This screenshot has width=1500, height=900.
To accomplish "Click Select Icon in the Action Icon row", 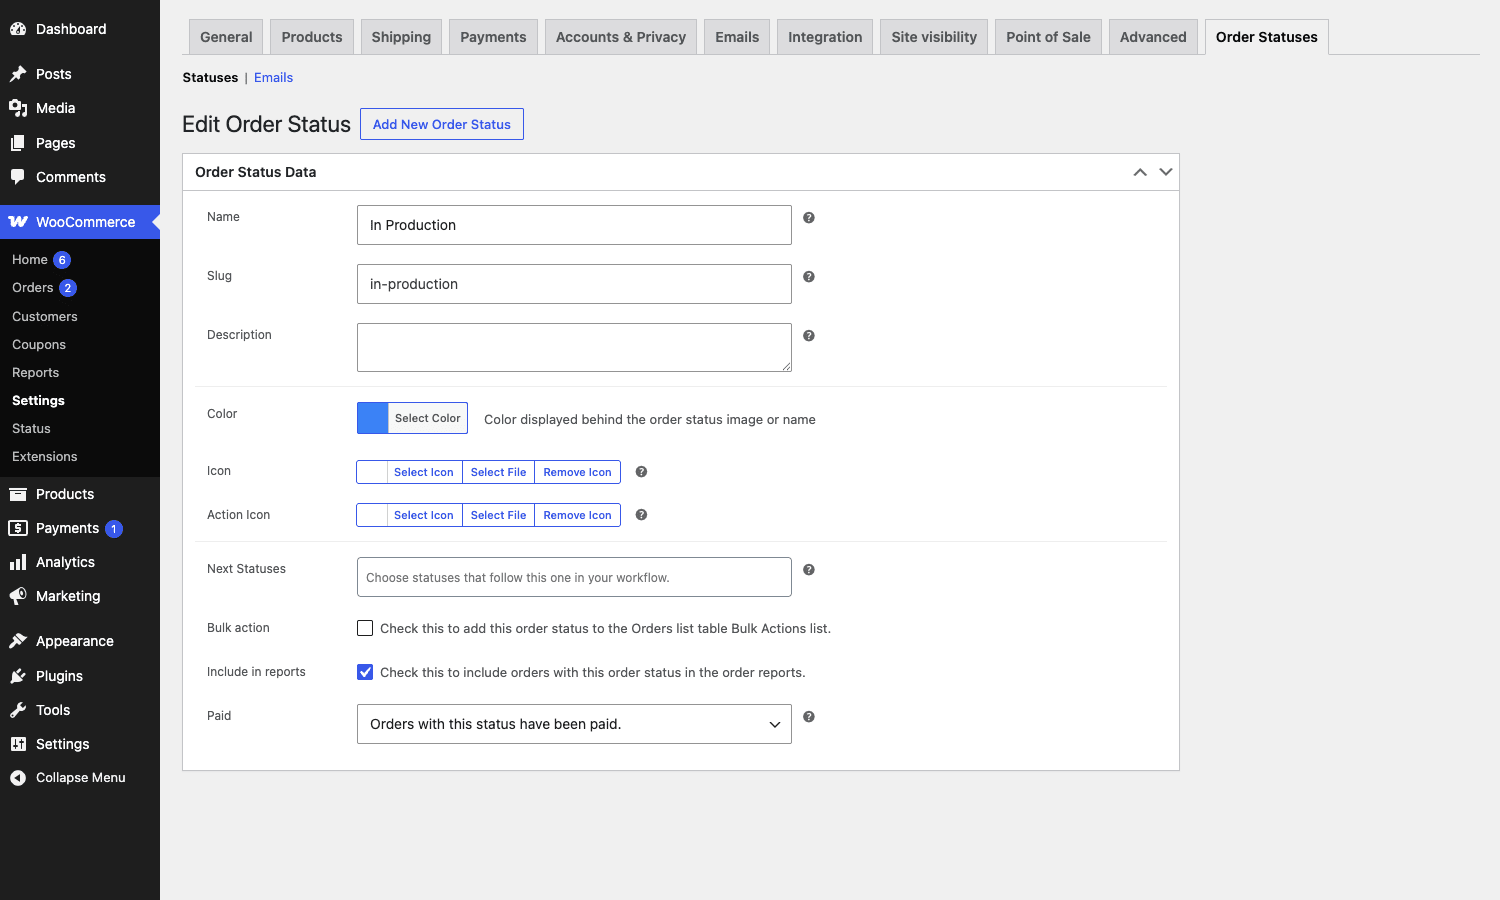I will [424, 515].
